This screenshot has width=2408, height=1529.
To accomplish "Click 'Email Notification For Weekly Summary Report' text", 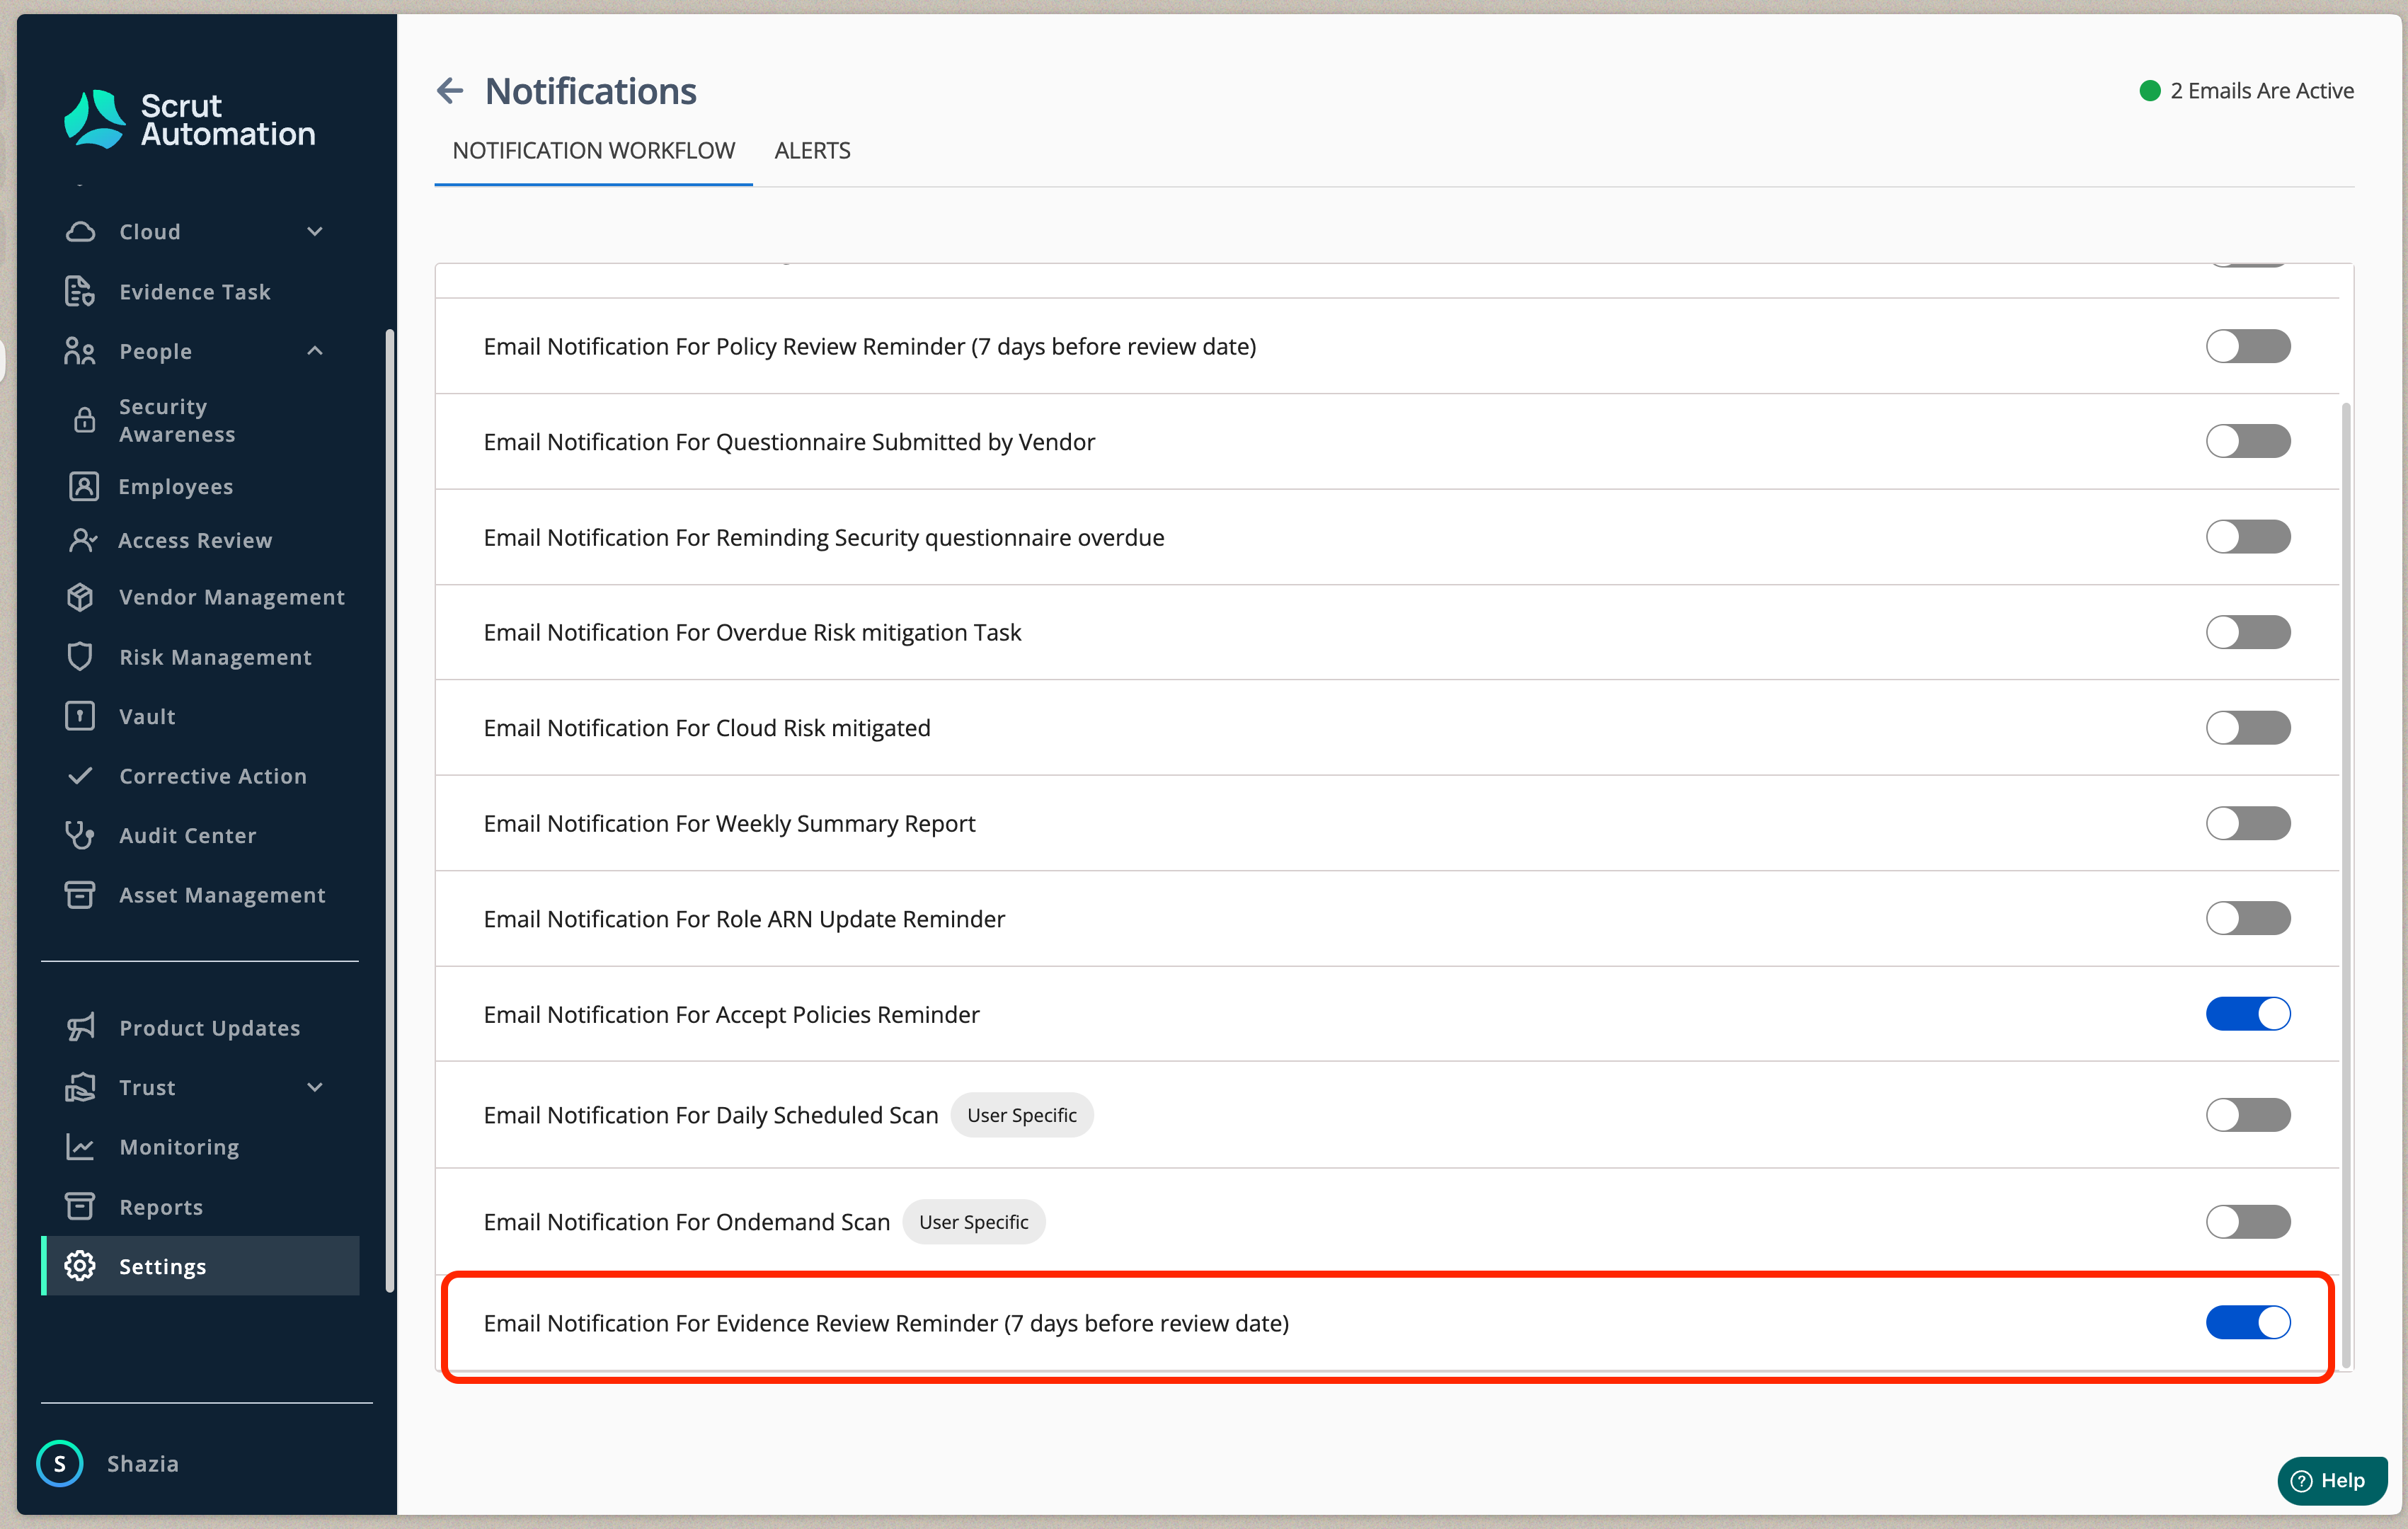I will coord(729,823).
